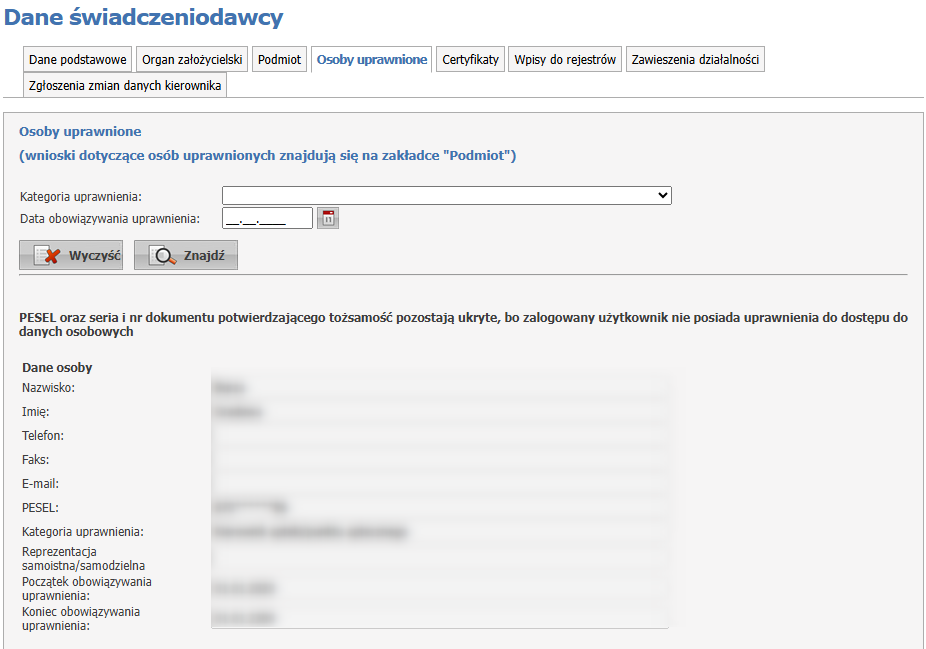Click the E-mail value field
The height and width of the screenshot is (649, 926).
(x=438, y=483)
